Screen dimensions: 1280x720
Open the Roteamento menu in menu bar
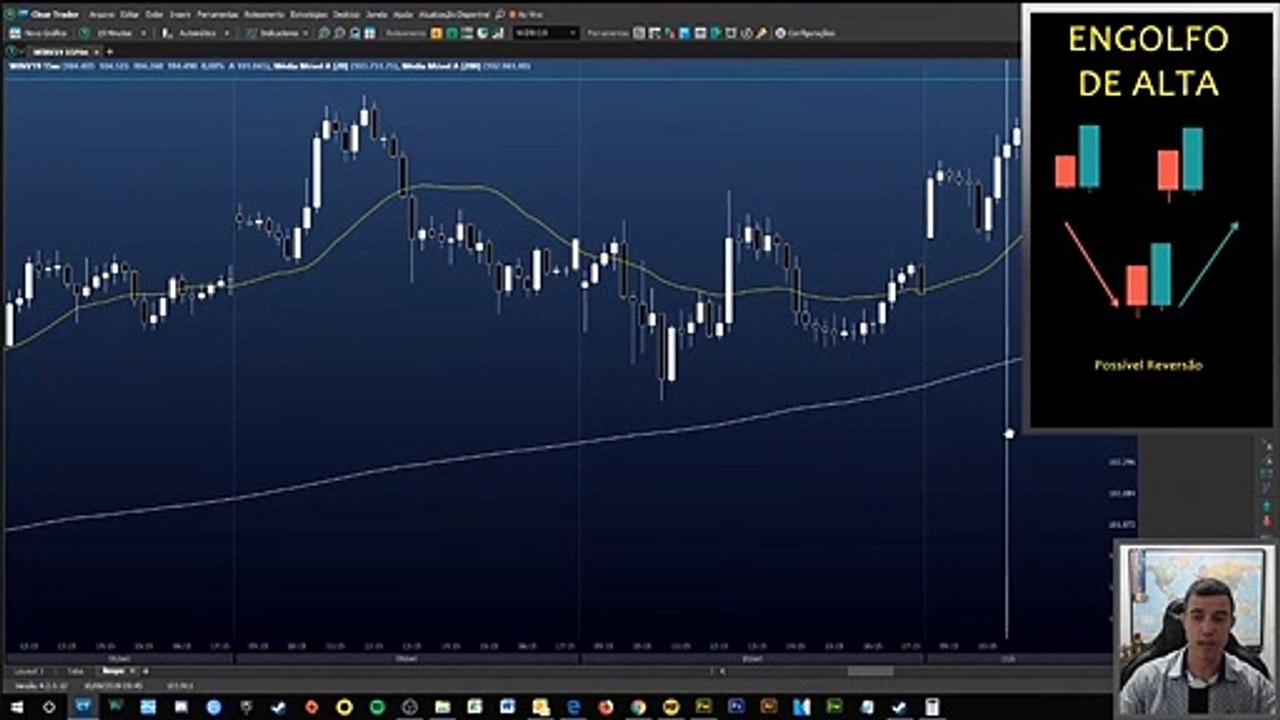tap(264, 15)
